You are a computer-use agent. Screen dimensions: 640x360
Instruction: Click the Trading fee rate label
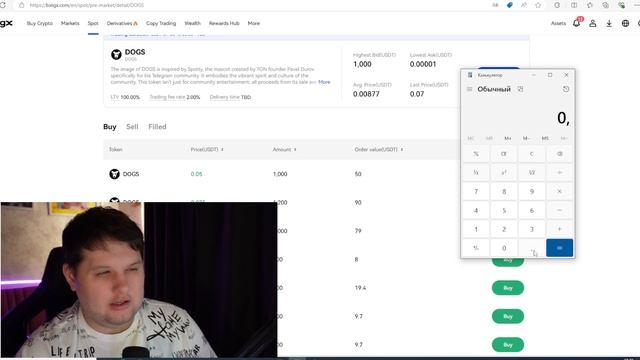point(167,97)
